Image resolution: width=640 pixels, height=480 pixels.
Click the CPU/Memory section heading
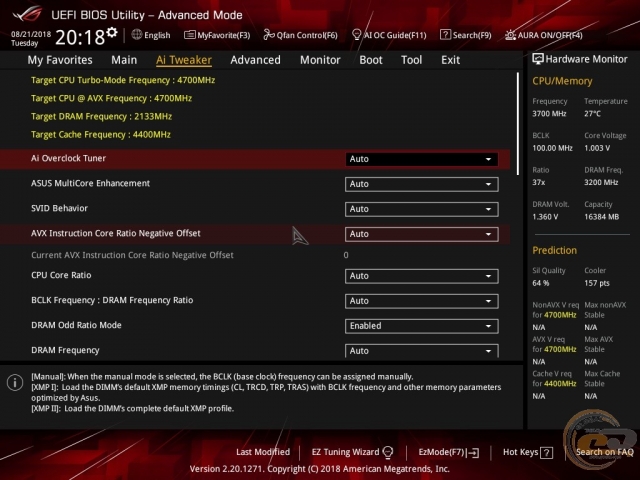(562, 81)
